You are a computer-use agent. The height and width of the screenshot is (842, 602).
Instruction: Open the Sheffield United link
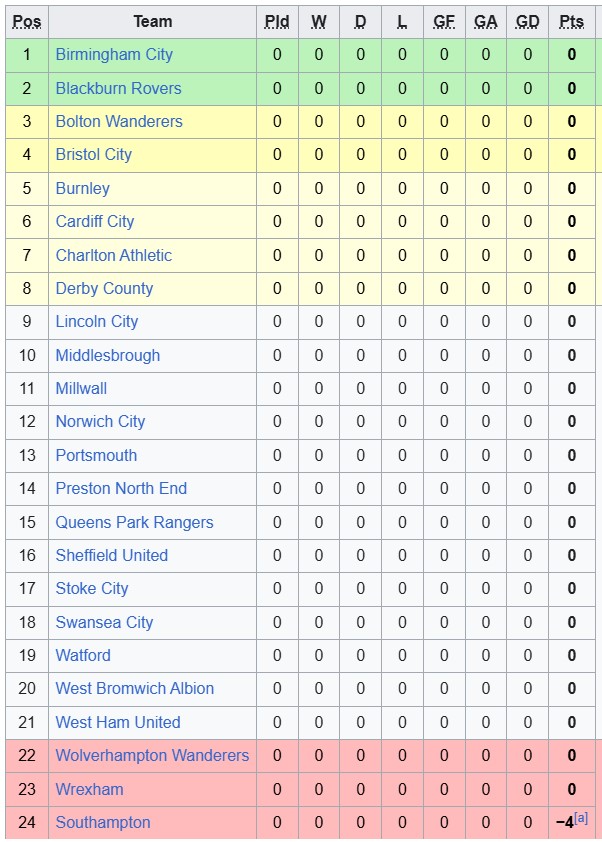(x=112, y=555)
